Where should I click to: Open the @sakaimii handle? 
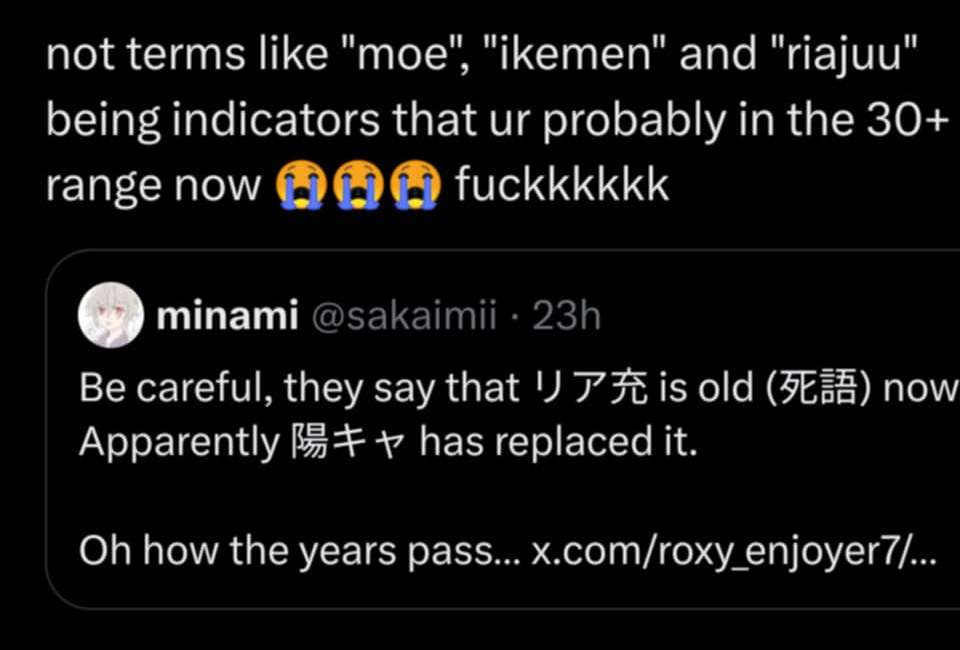pos(404,316)
